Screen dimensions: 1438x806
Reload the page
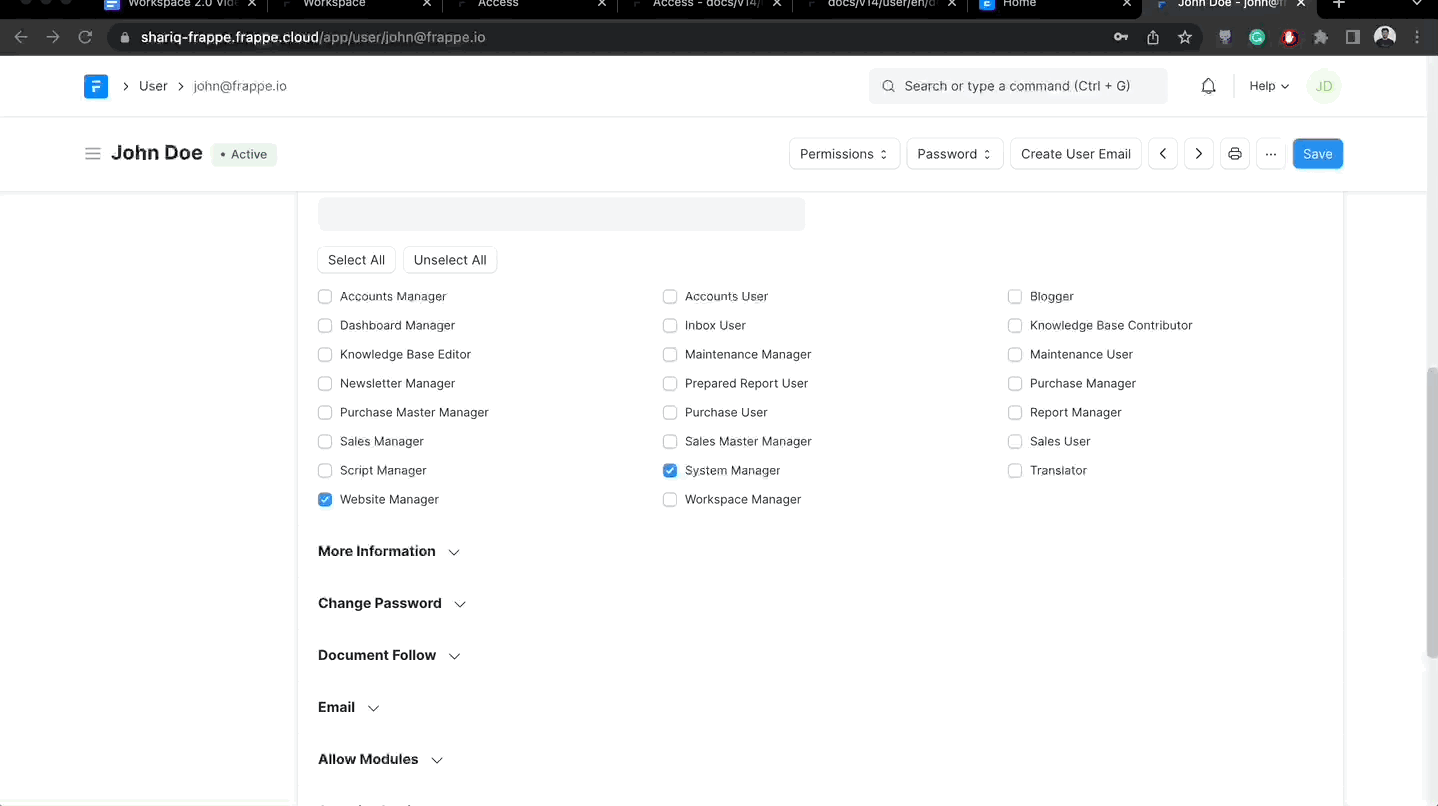click(85, 37)
